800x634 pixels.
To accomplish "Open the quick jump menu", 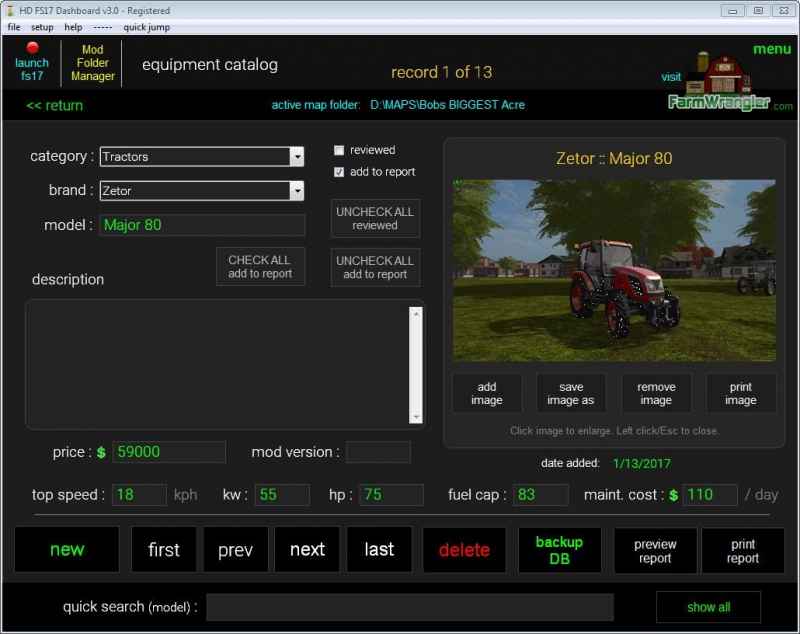I will (146, 27).
